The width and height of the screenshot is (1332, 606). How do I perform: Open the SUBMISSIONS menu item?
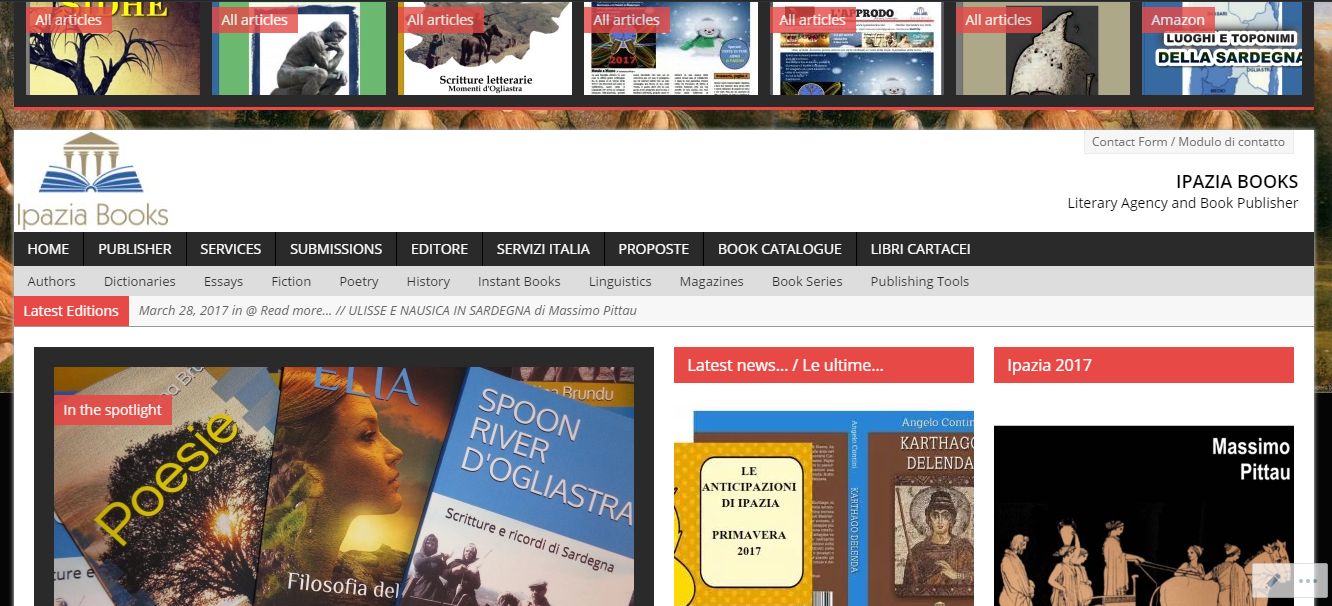click(336, 249)
